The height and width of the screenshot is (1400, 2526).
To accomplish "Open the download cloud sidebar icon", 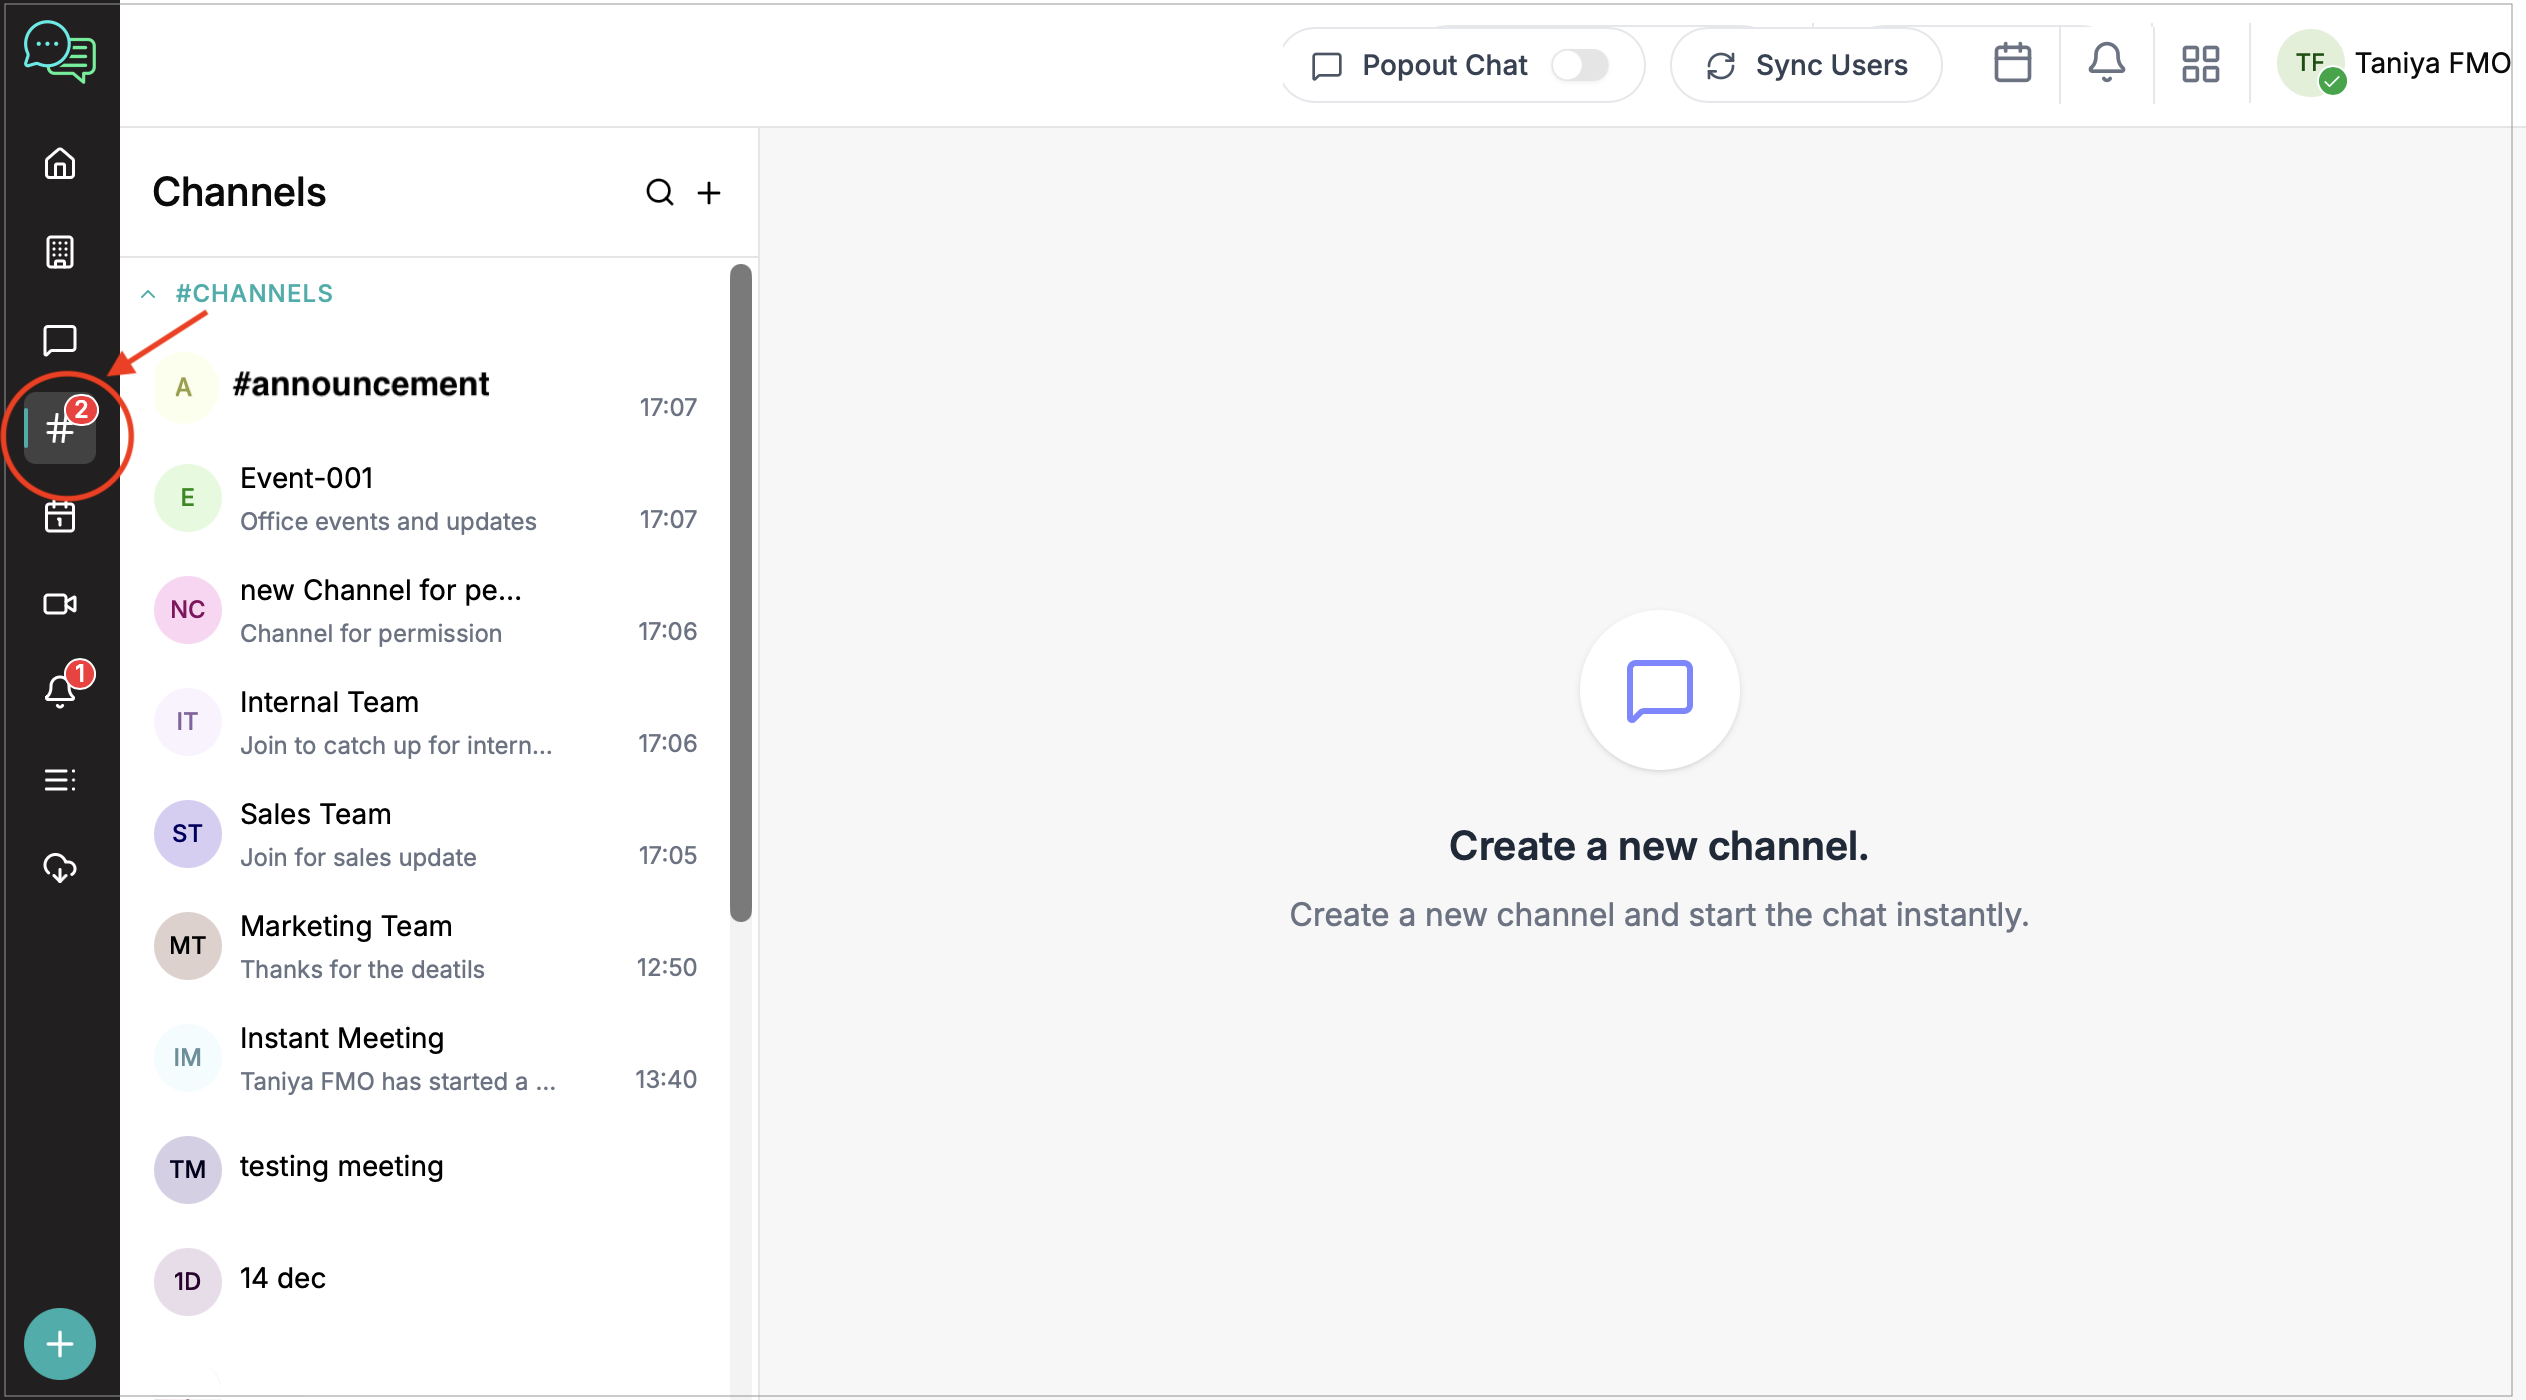I will tap(60, 867).
